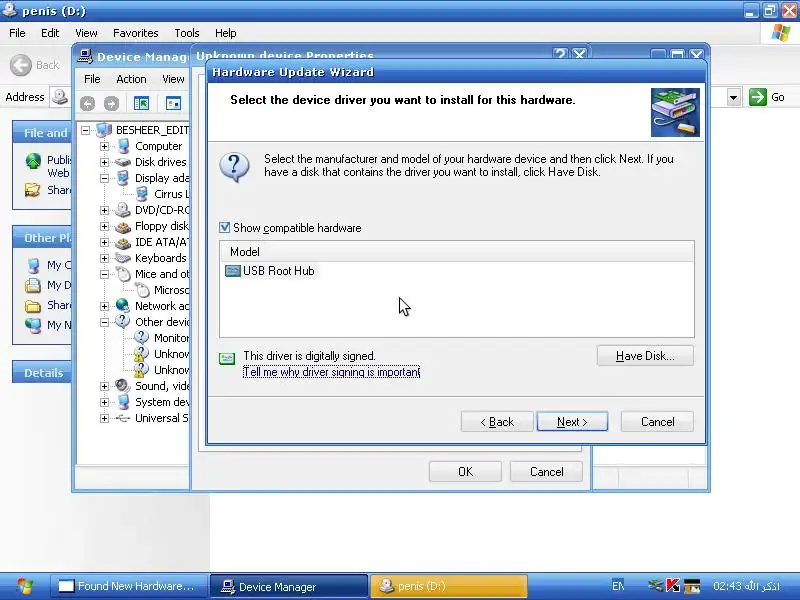Click the digitally signed driver icon

pyautogui.click(x=227, y=359)
